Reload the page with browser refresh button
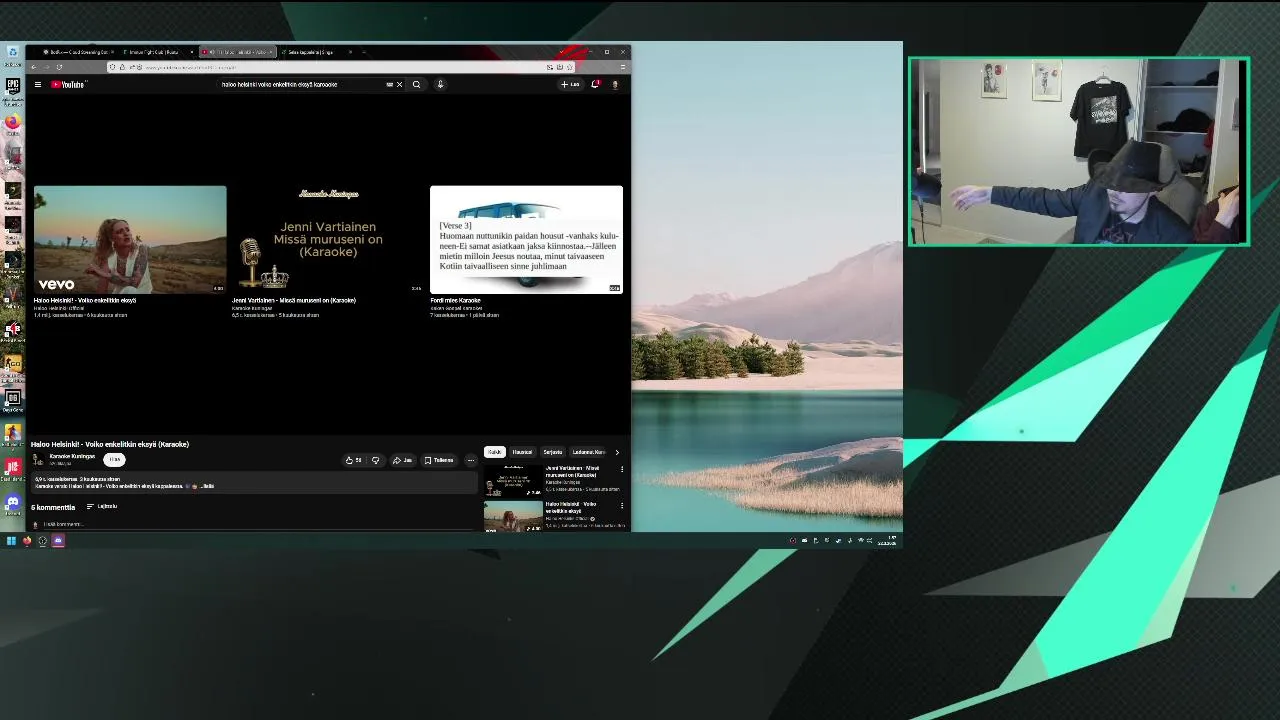The height and width of the screenshot is (720, 1280). 59,67
